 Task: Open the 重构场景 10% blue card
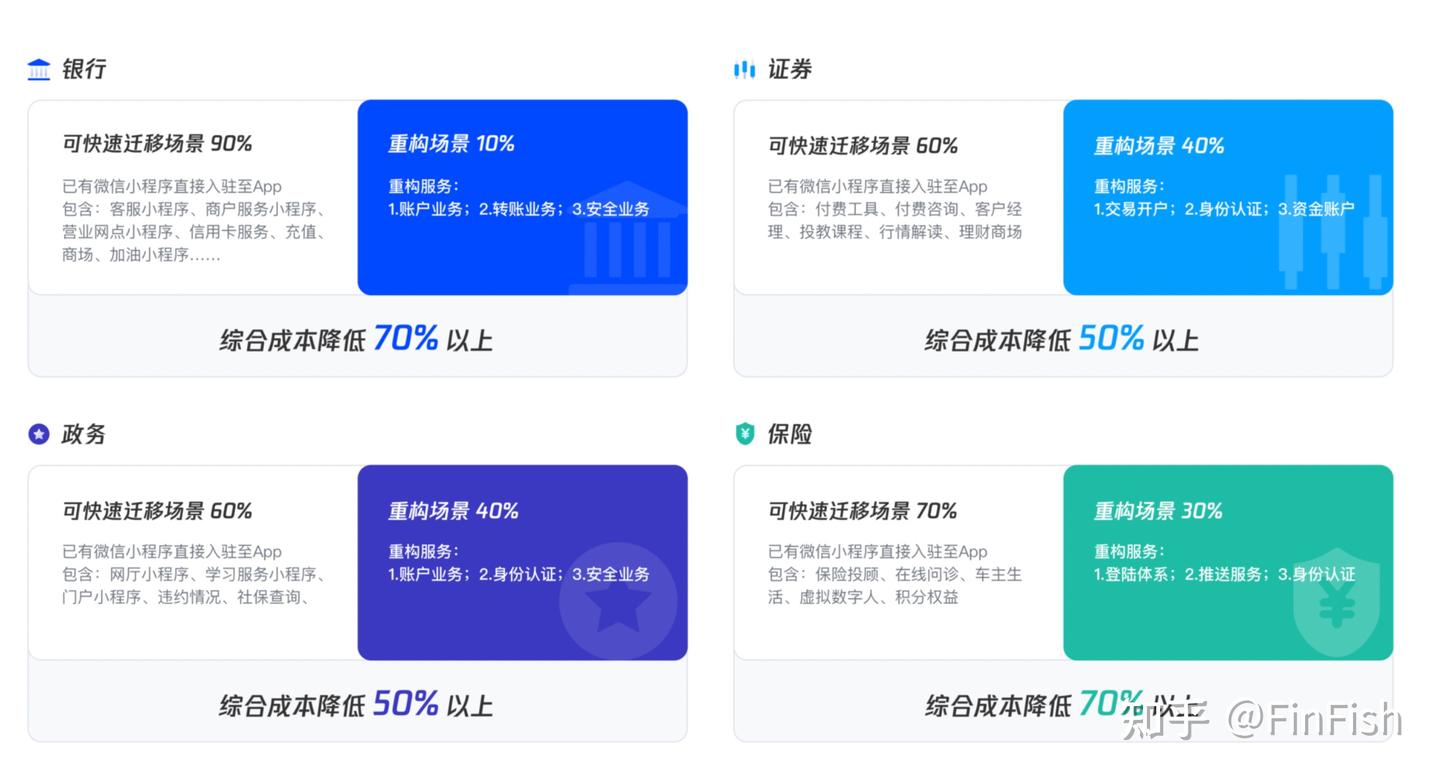pyautogui.click(x=523, y=197)
